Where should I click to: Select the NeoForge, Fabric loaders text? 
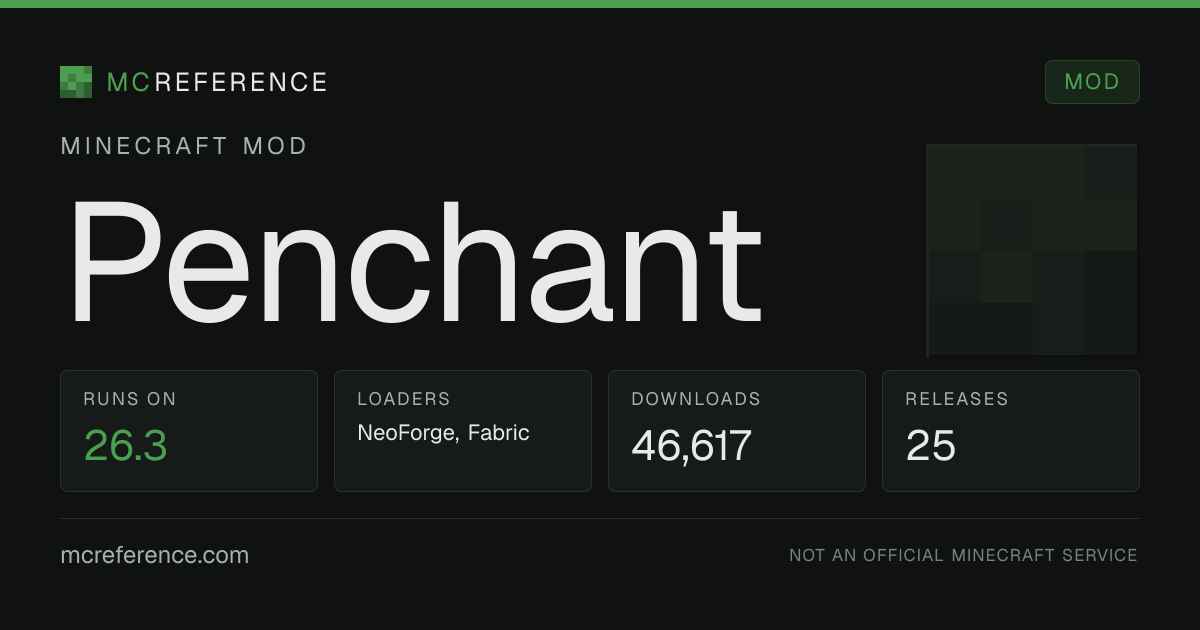click(x=443, y=433)
